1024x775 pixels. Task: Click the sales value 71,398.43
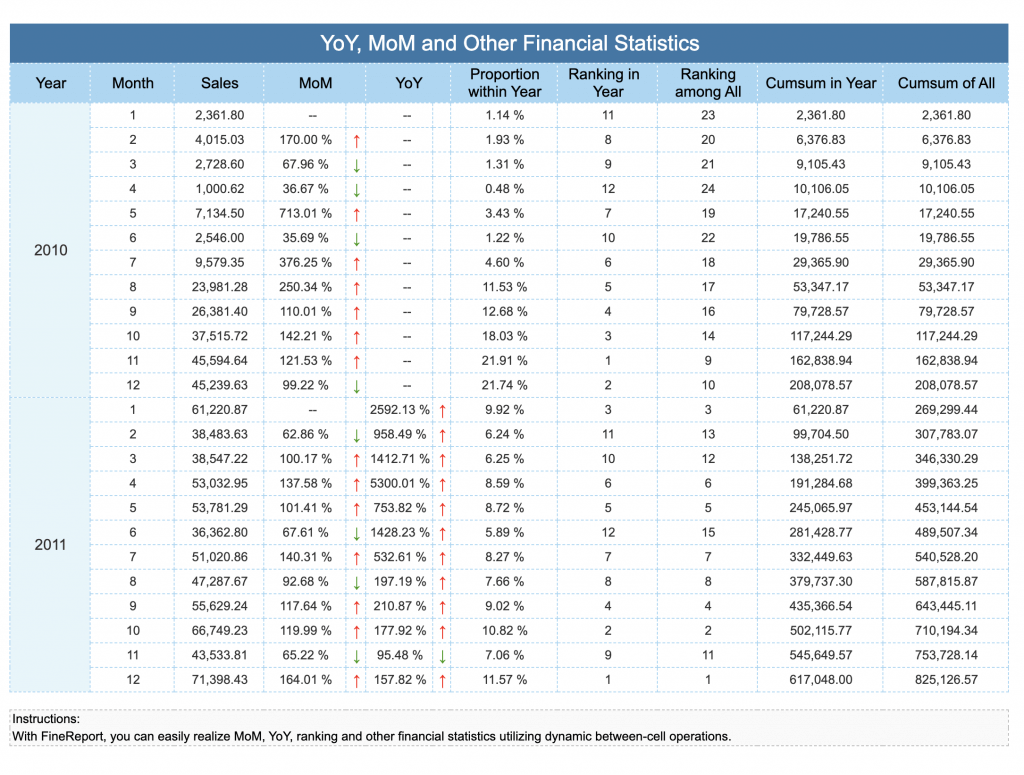click(x=219, y=680)
